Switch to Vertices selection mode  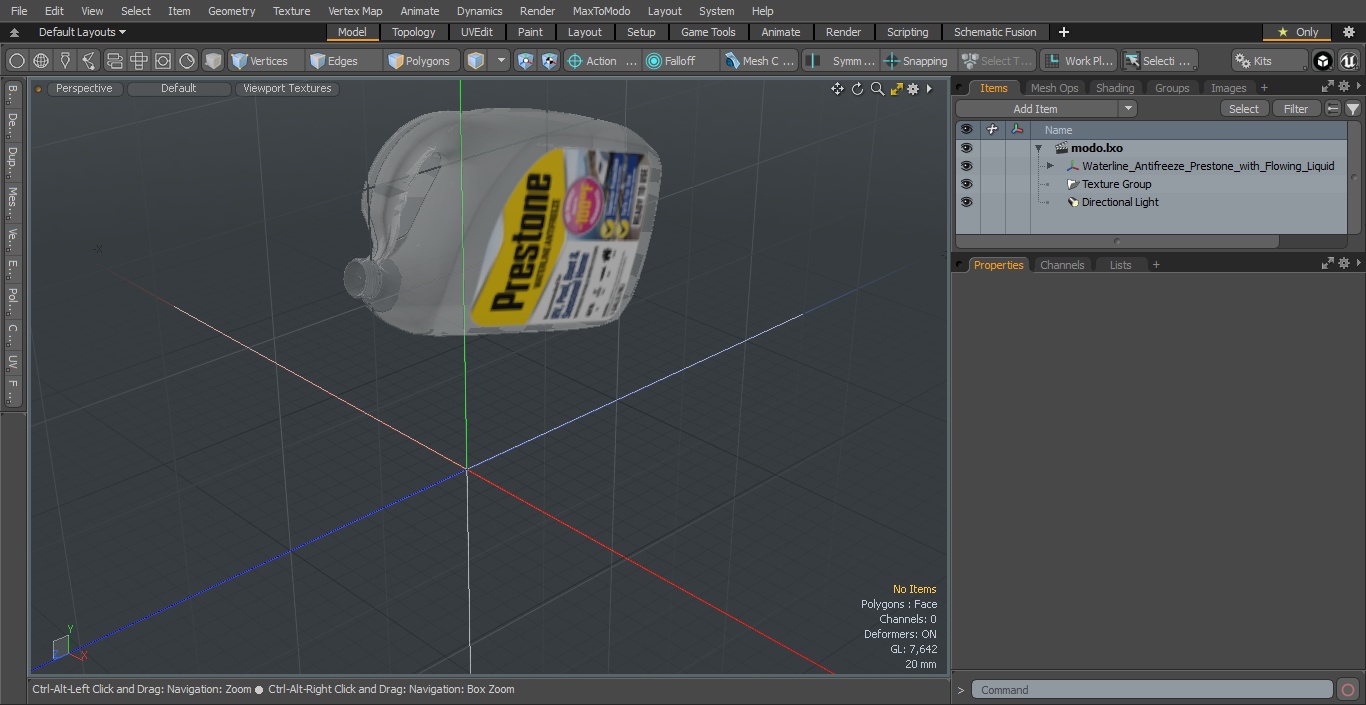click(x=266, y=61)
